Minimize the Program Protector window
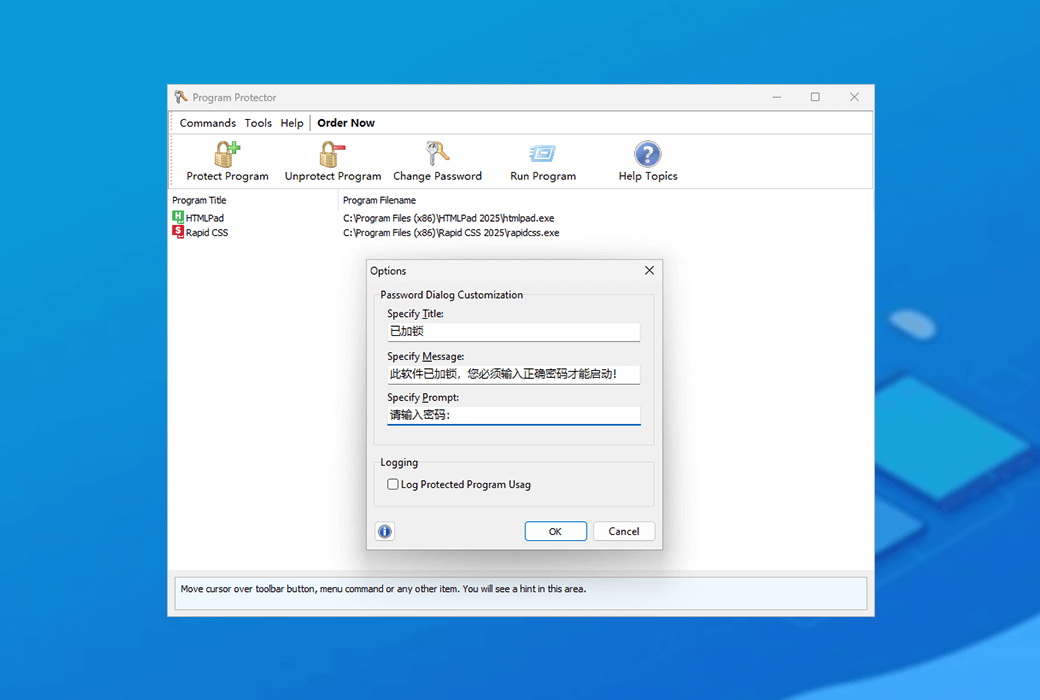Image resolution: width=1040 pixels, height=700 pixels. pyautogui.click(x=777, y=97)
